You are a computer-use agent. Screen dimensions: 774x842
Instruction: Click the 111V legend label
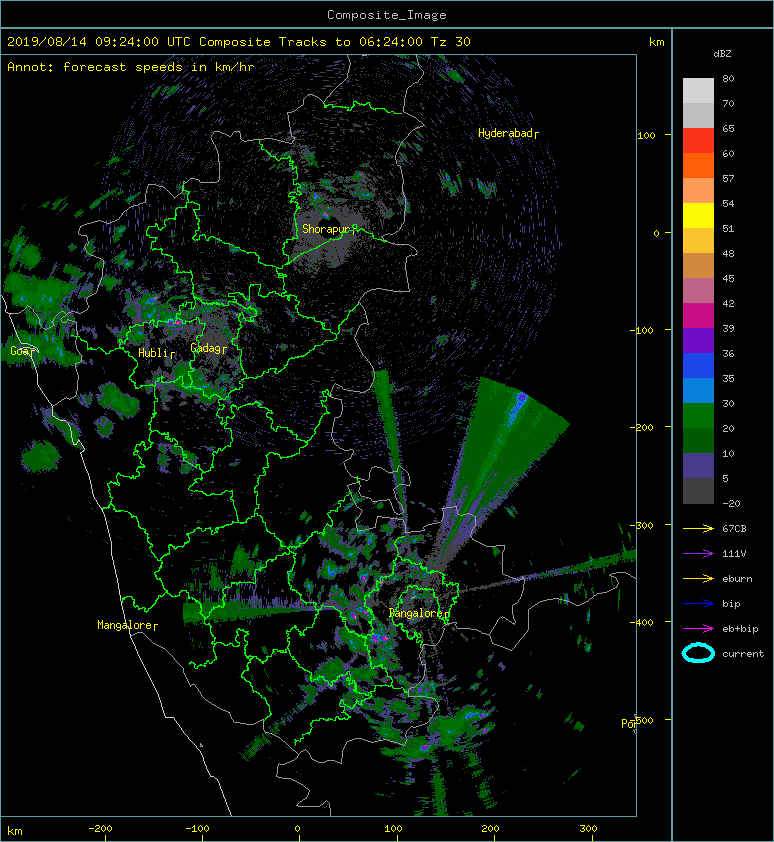(734, 554)
